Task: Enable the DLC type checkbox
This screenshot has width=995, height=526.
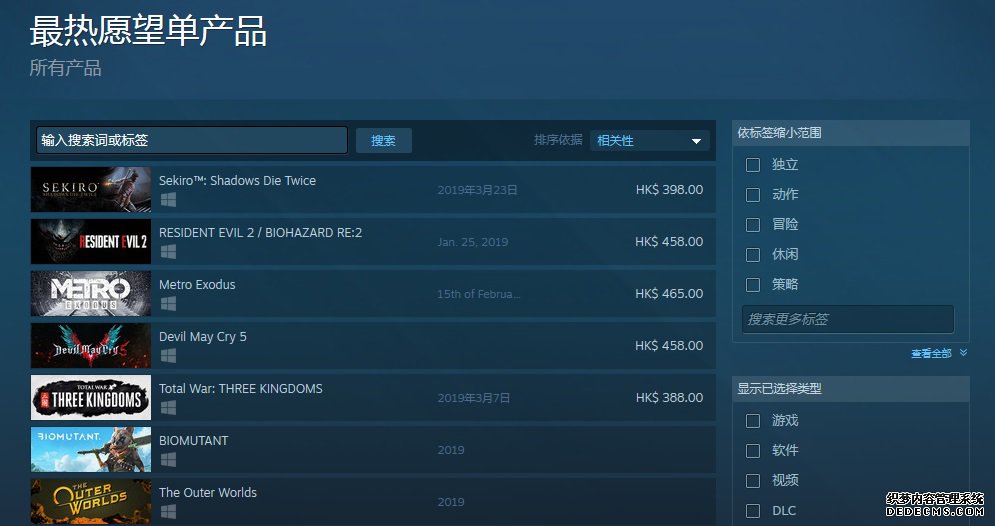Action: coord(753,511)
